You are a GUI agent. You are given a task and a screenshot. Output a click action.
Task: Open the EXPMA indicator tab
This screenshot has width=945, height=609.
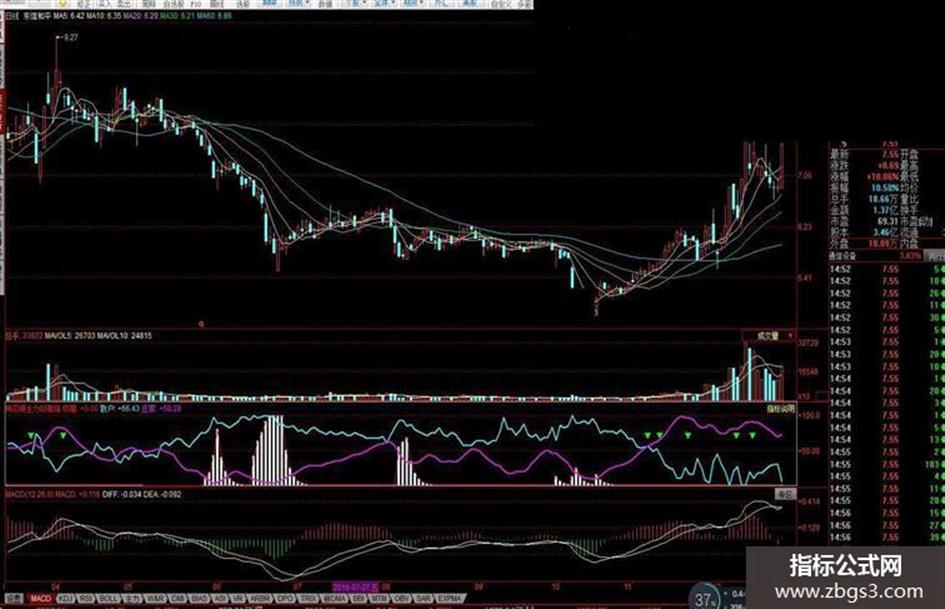coord(448,598)
